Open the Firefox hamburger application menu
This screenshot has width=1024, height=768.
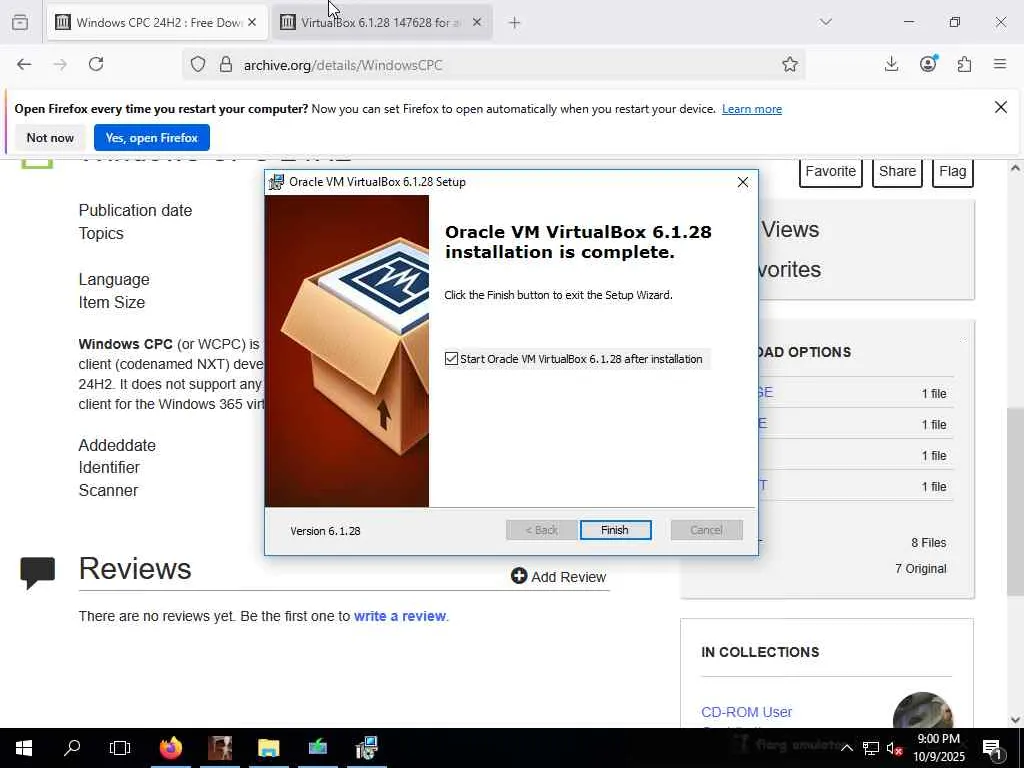point(1000,64)
